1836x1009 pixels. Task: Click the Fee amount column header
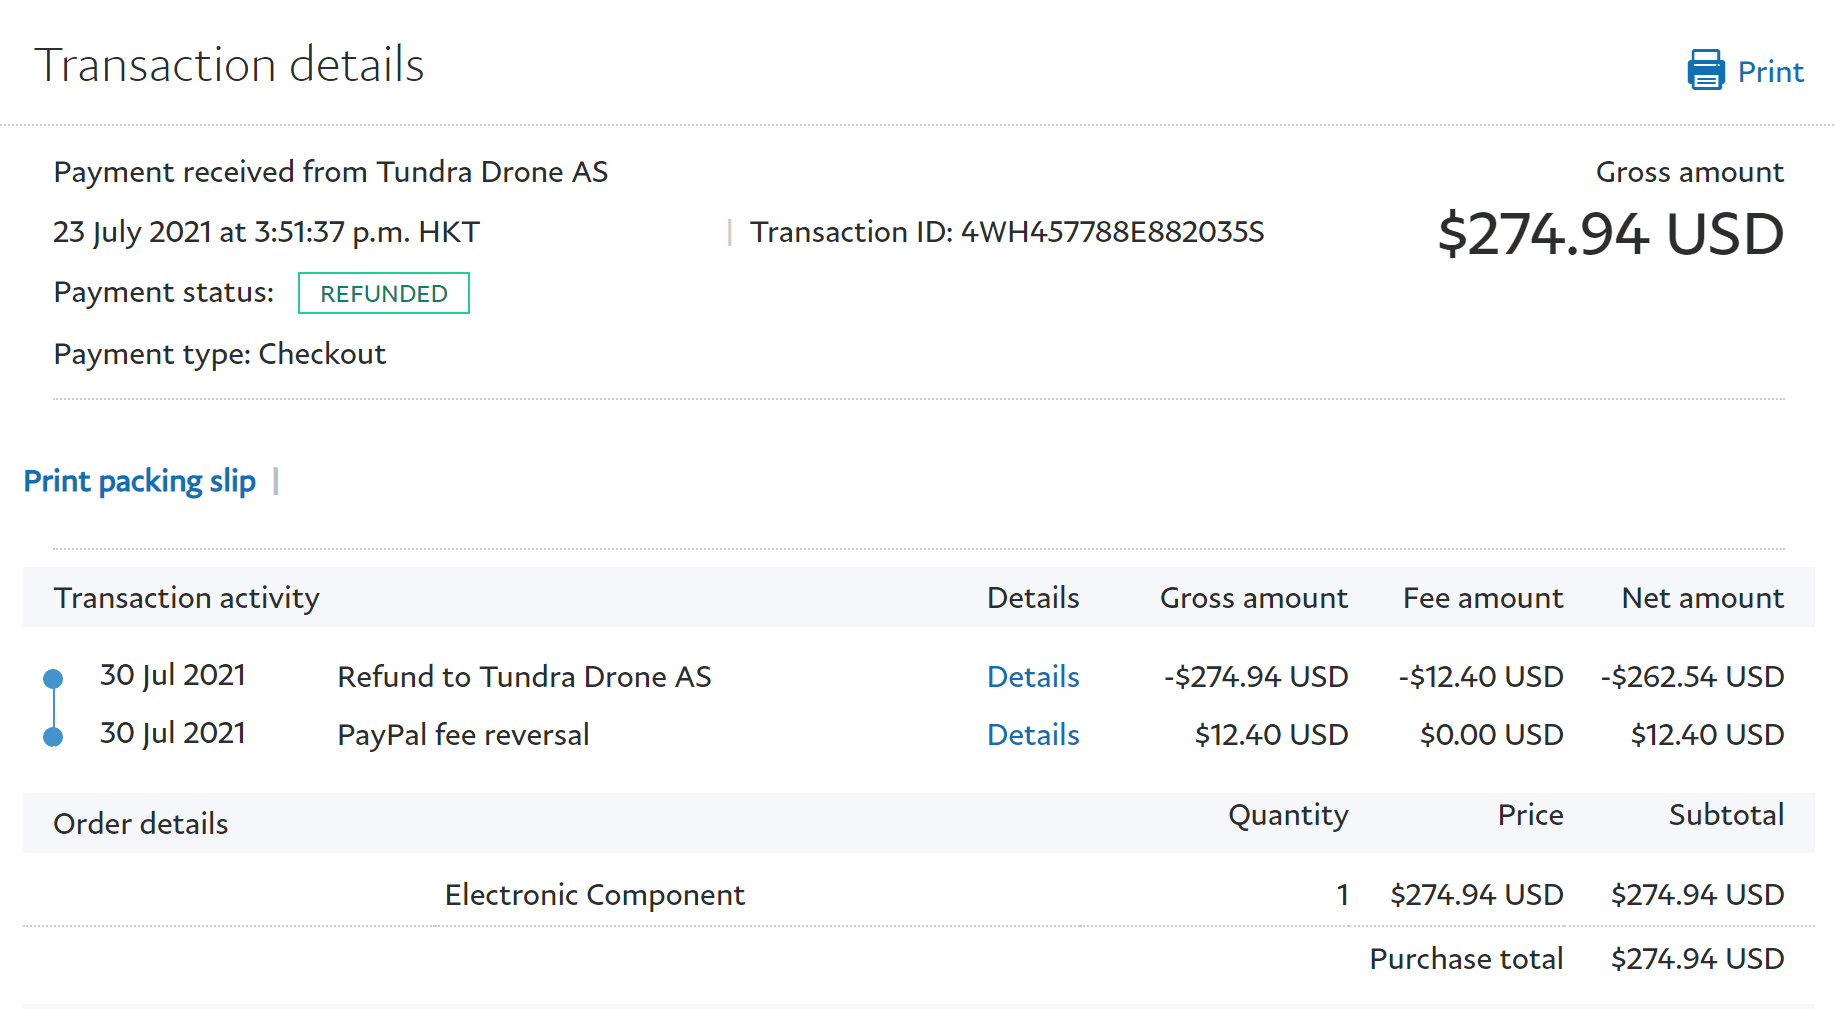[x=1482, y=598]
